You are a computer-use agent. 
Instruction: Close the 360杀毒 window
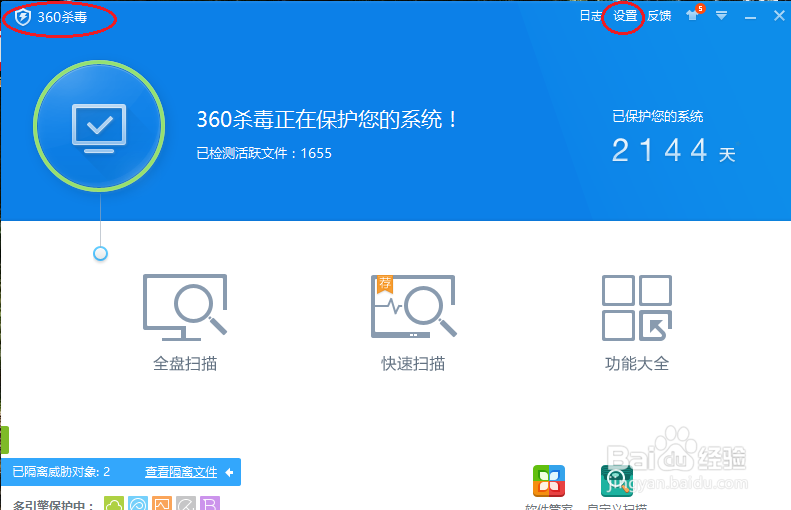(779, 16)
